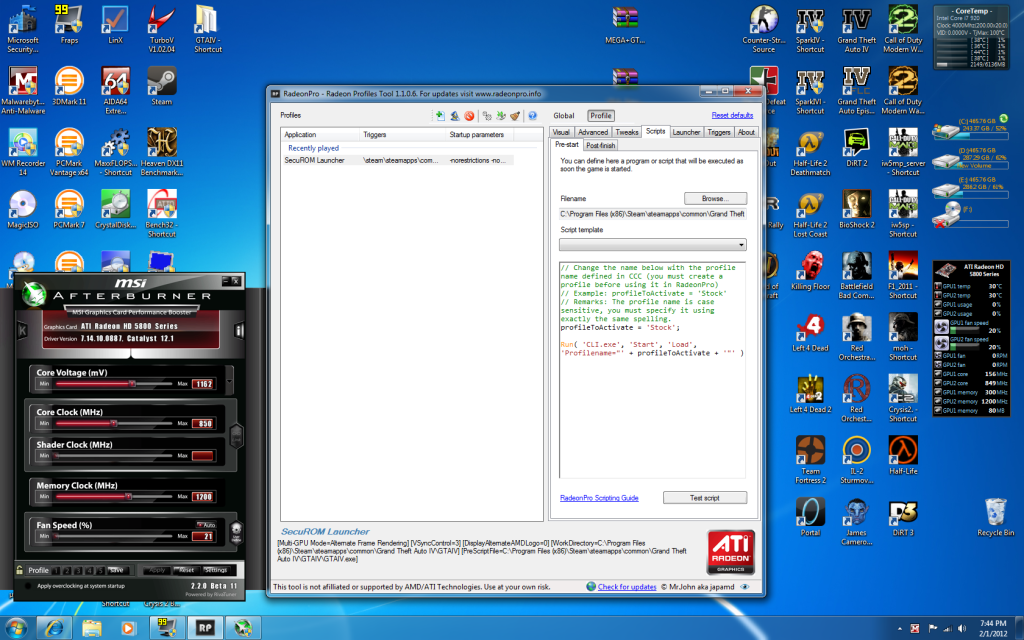Click the Afterburner Reset button
Viewport: 1024px width, 640px height.
click(x=187, y=570)
